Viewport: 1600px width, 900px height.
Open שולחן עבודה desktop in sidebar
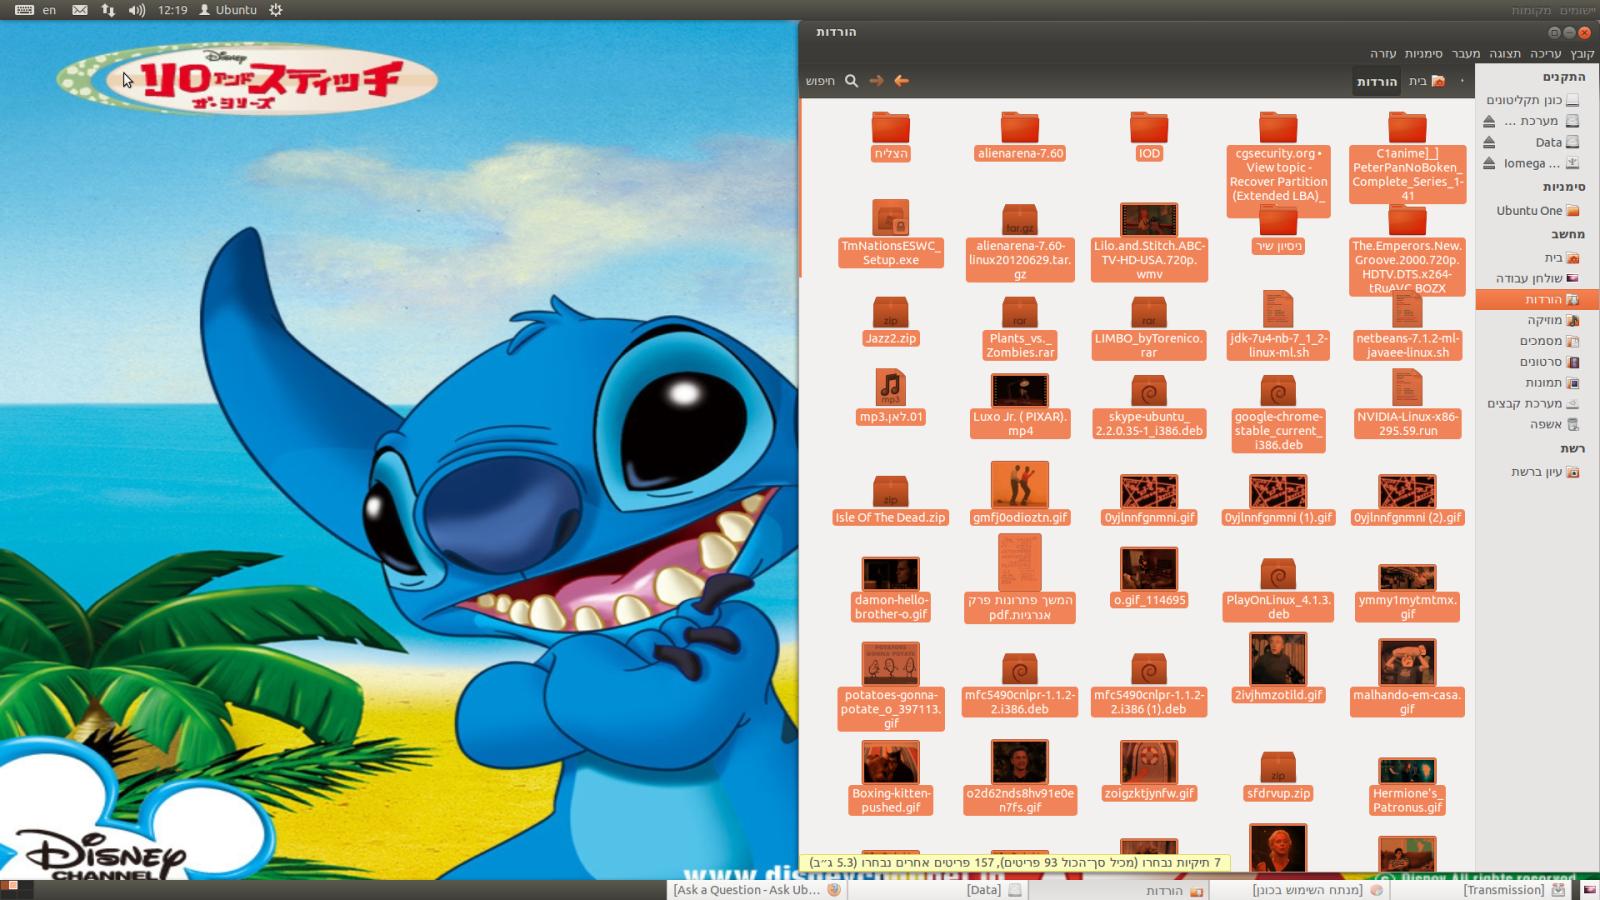(x=1537, y=278)
